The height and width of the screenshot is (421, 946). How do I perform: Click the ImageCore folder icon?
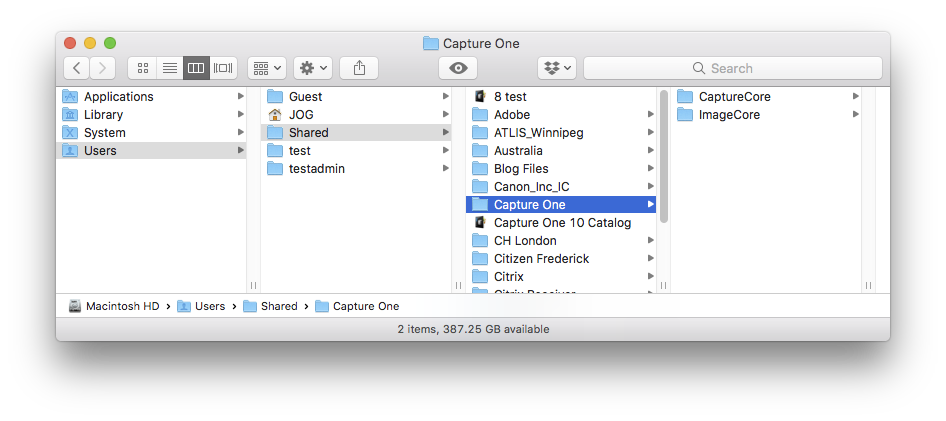pyautogui.click(x=685, y=115)
